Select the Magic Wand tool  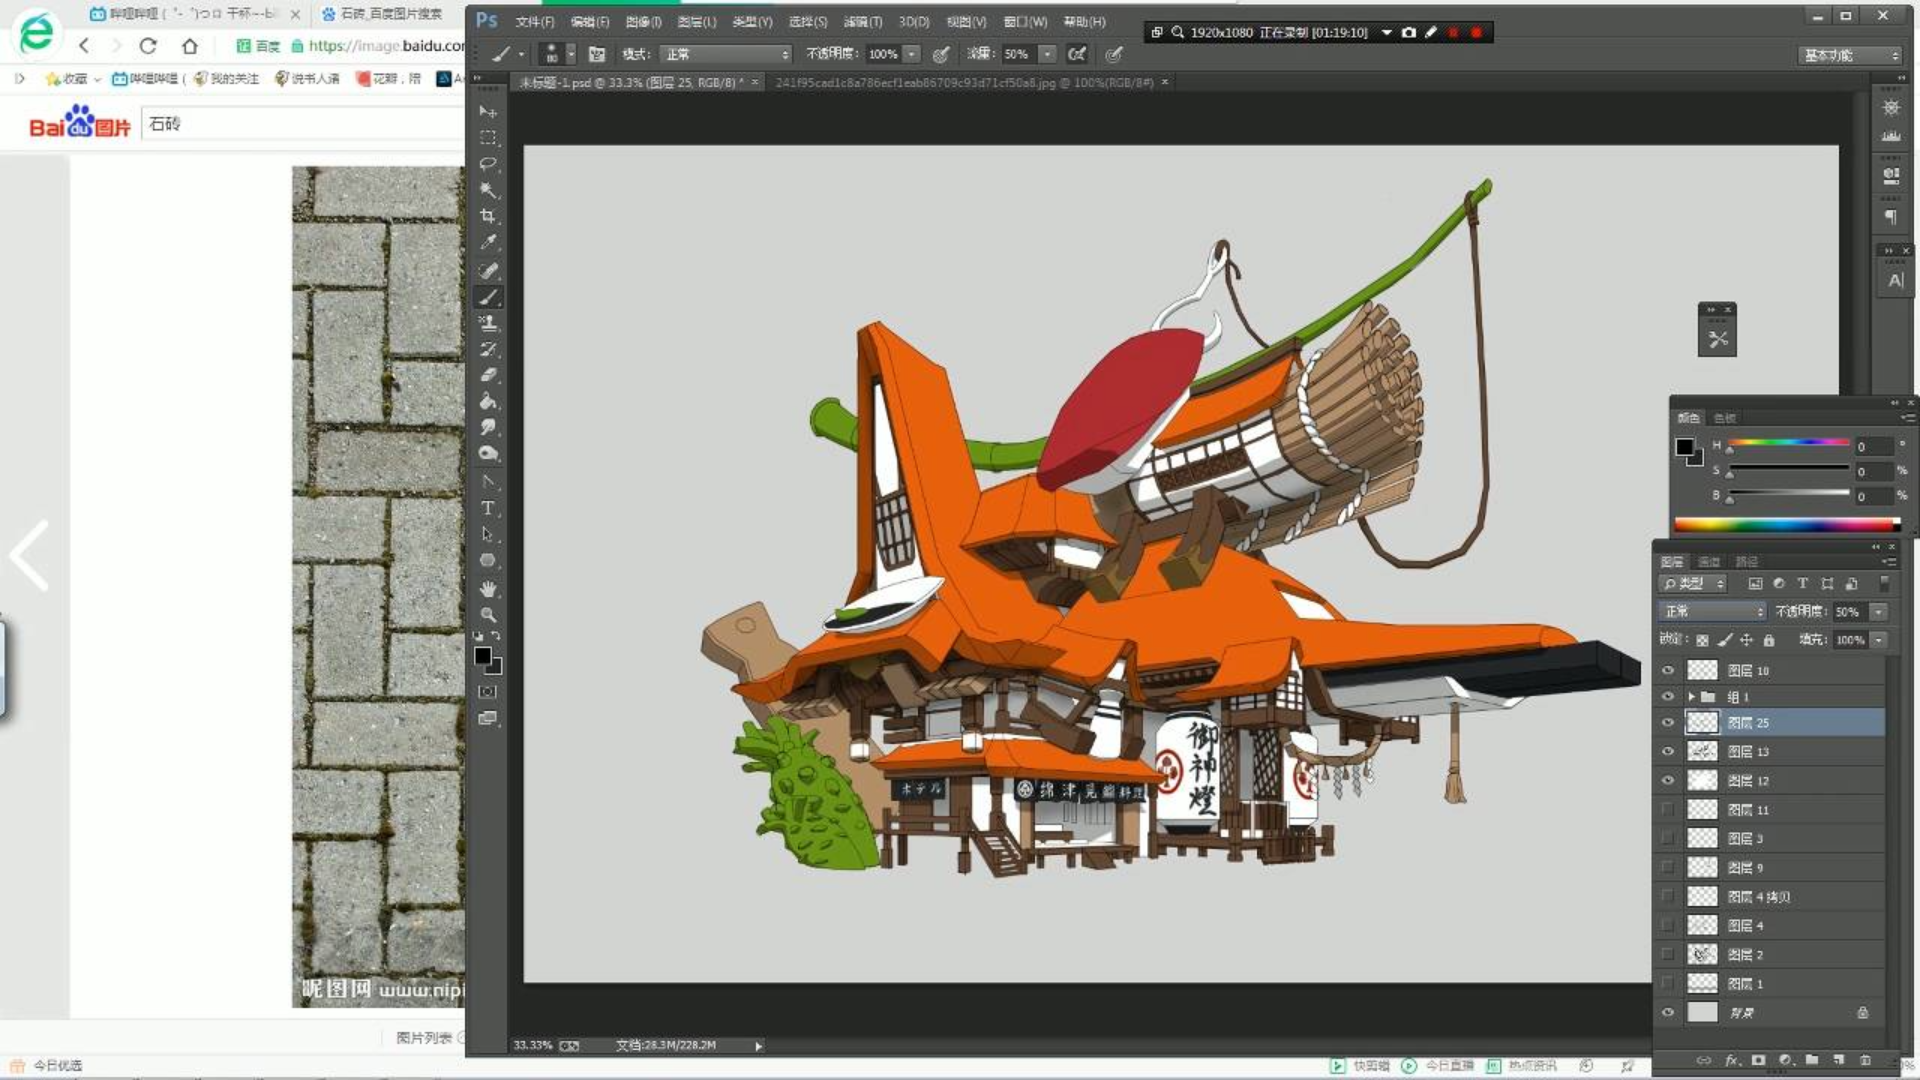pyautogui.click(x=488, y=189)
